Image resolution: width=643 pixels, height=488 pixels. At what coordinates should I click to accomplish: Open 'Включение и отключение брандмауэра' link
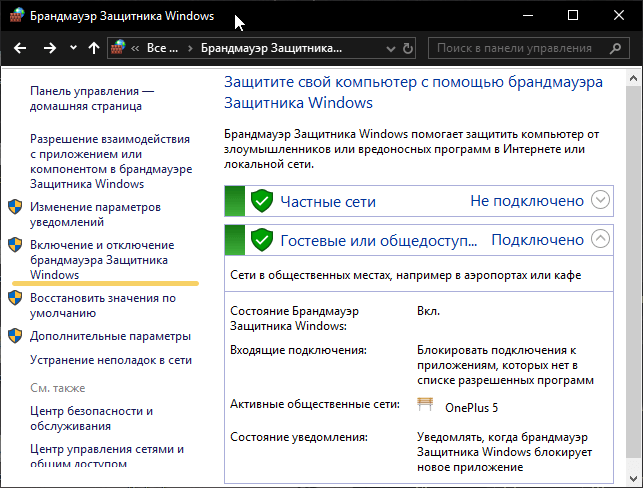102,259
